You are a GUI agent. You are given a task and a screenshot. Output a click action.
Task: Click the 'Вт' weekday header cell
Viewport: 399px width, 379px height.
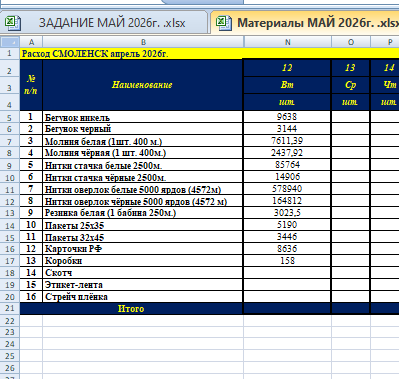287,85
